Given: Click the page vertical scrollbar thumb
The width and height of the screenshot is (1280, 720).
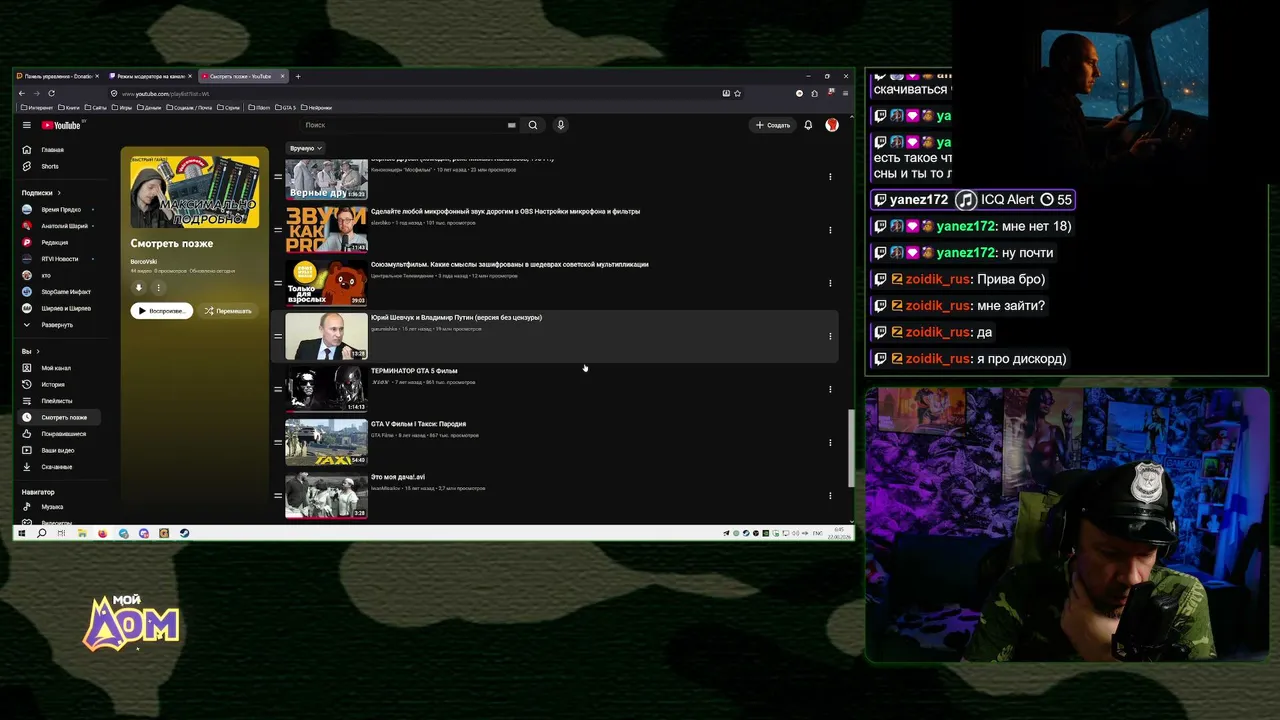Looking at the screenshot, I should (851, 447).
